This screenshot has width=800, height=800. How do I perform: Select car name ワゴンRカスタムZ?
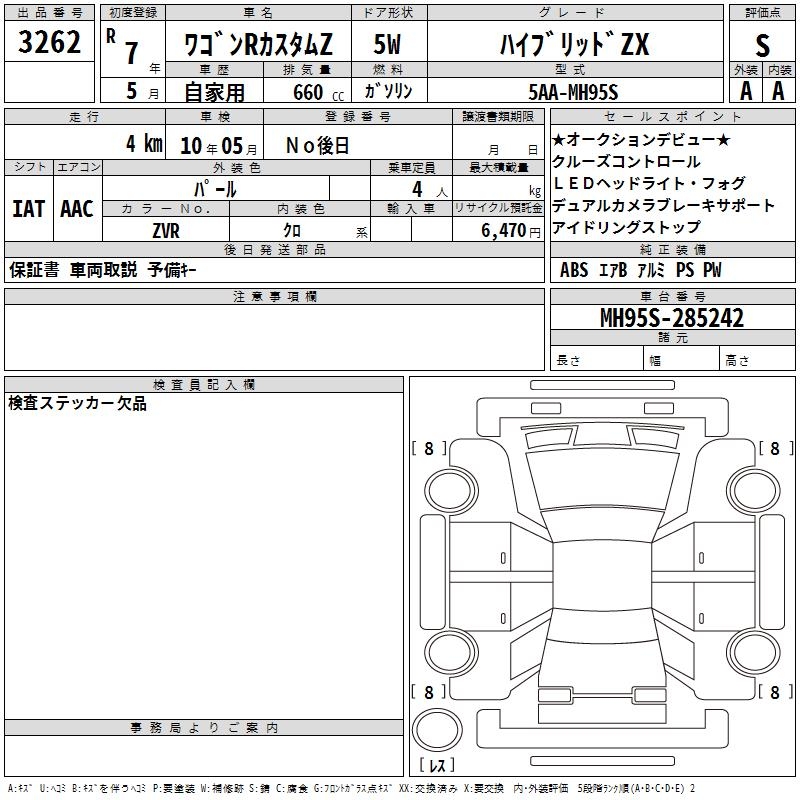tap(258, 44)
